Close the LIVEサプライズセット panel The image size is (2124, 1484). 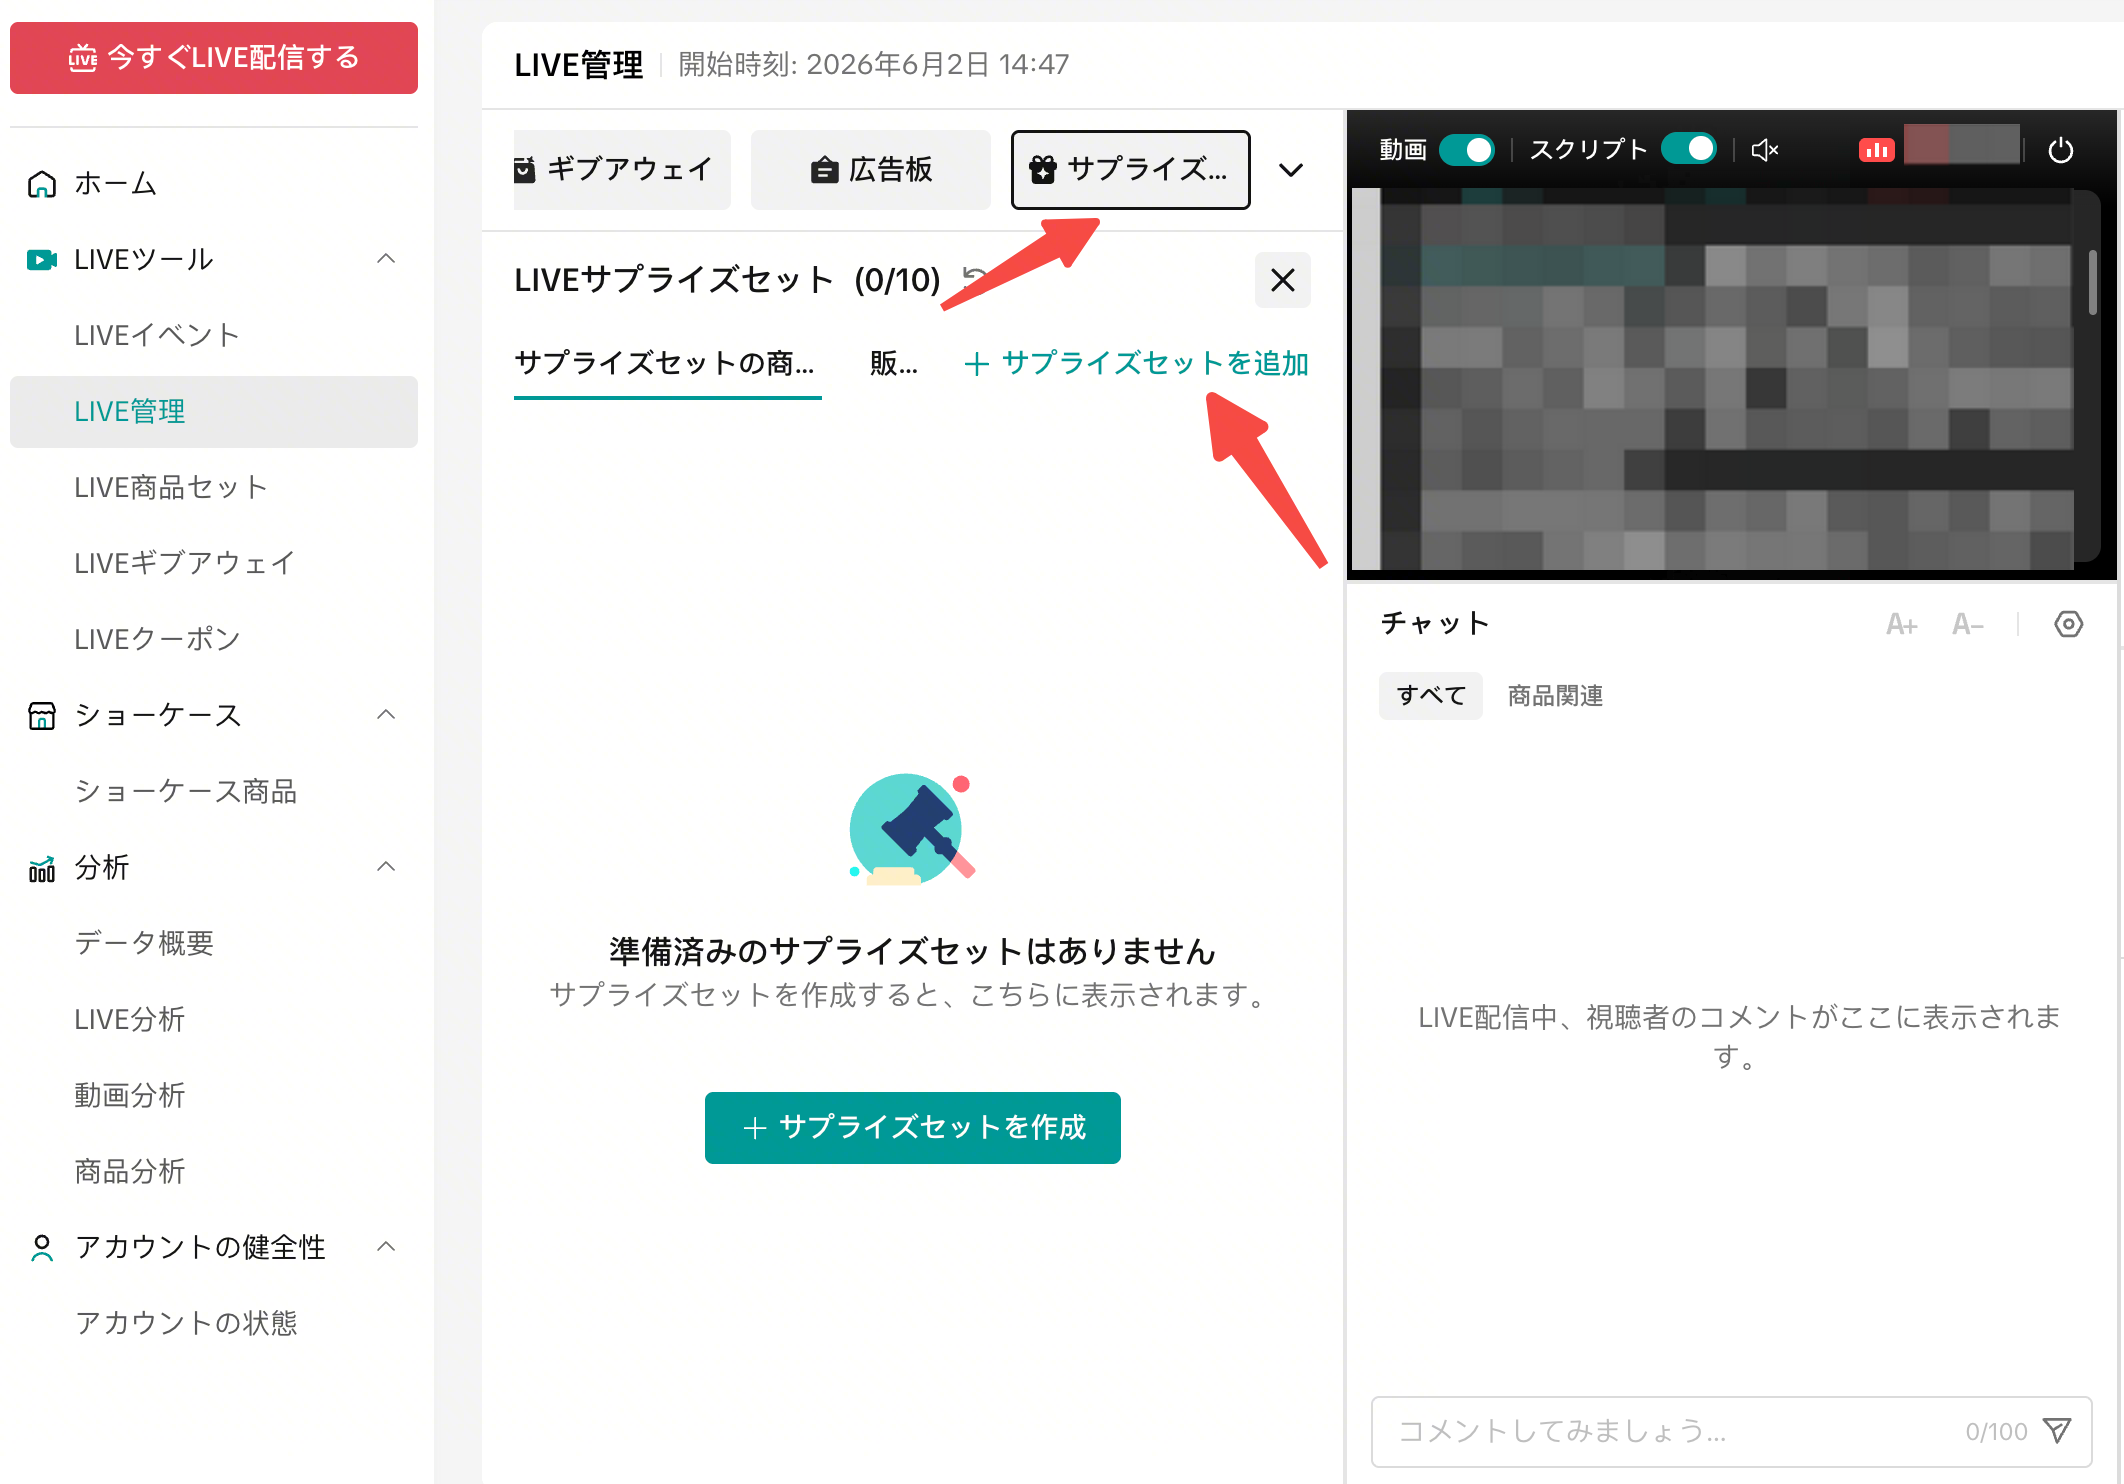pyautogui.click(x=1282, y=280)
